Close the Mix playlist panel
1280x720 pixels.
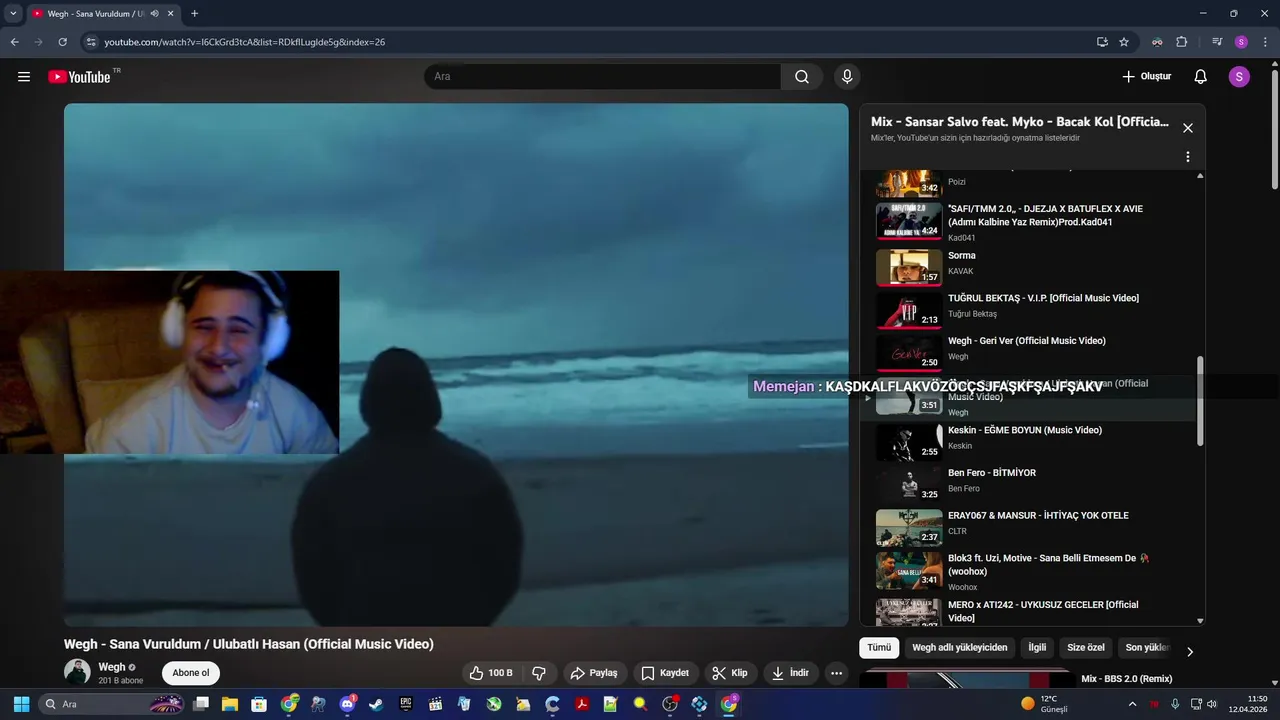(1188, 128)
